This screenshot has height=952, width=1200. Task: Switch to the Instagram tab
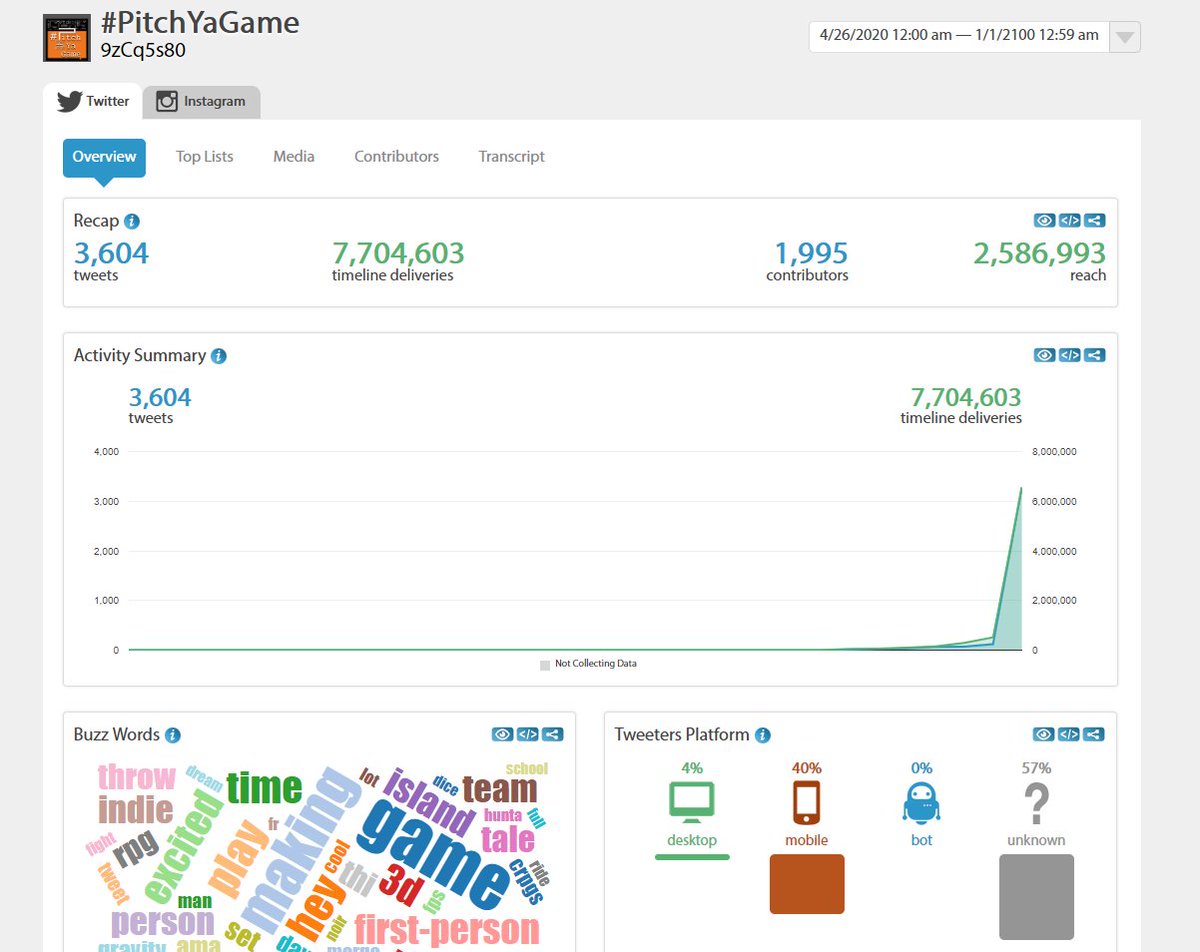pyautogui.click(x=201, y=101)
